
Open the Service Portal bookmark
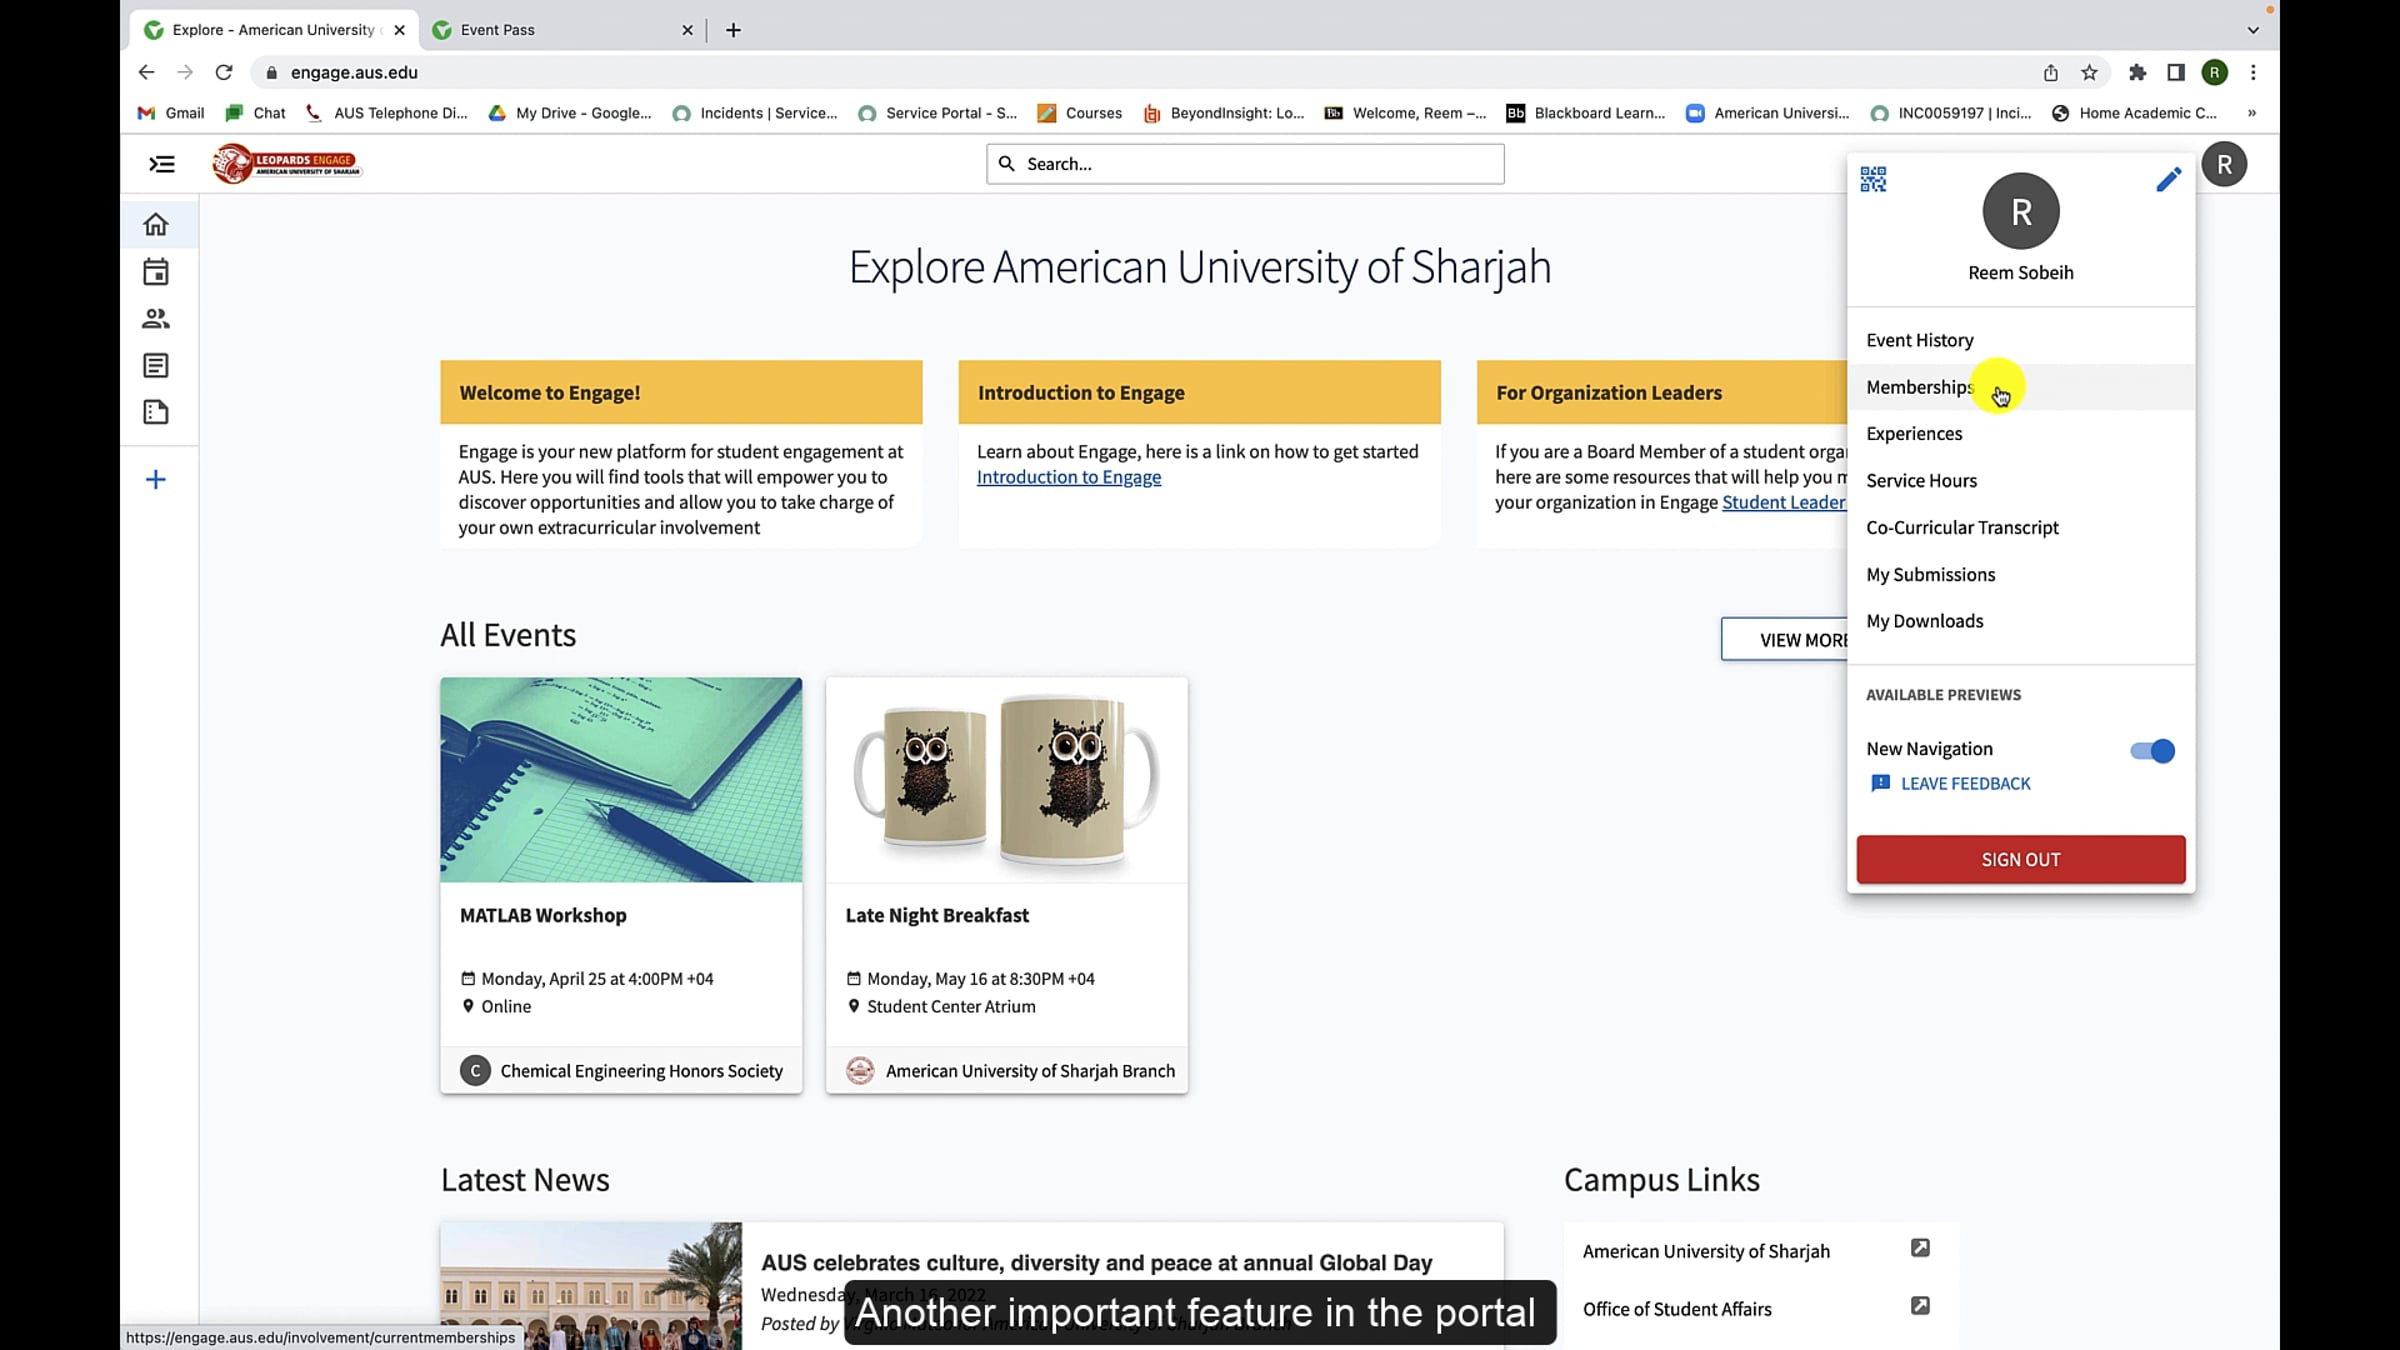pos(937,113)
